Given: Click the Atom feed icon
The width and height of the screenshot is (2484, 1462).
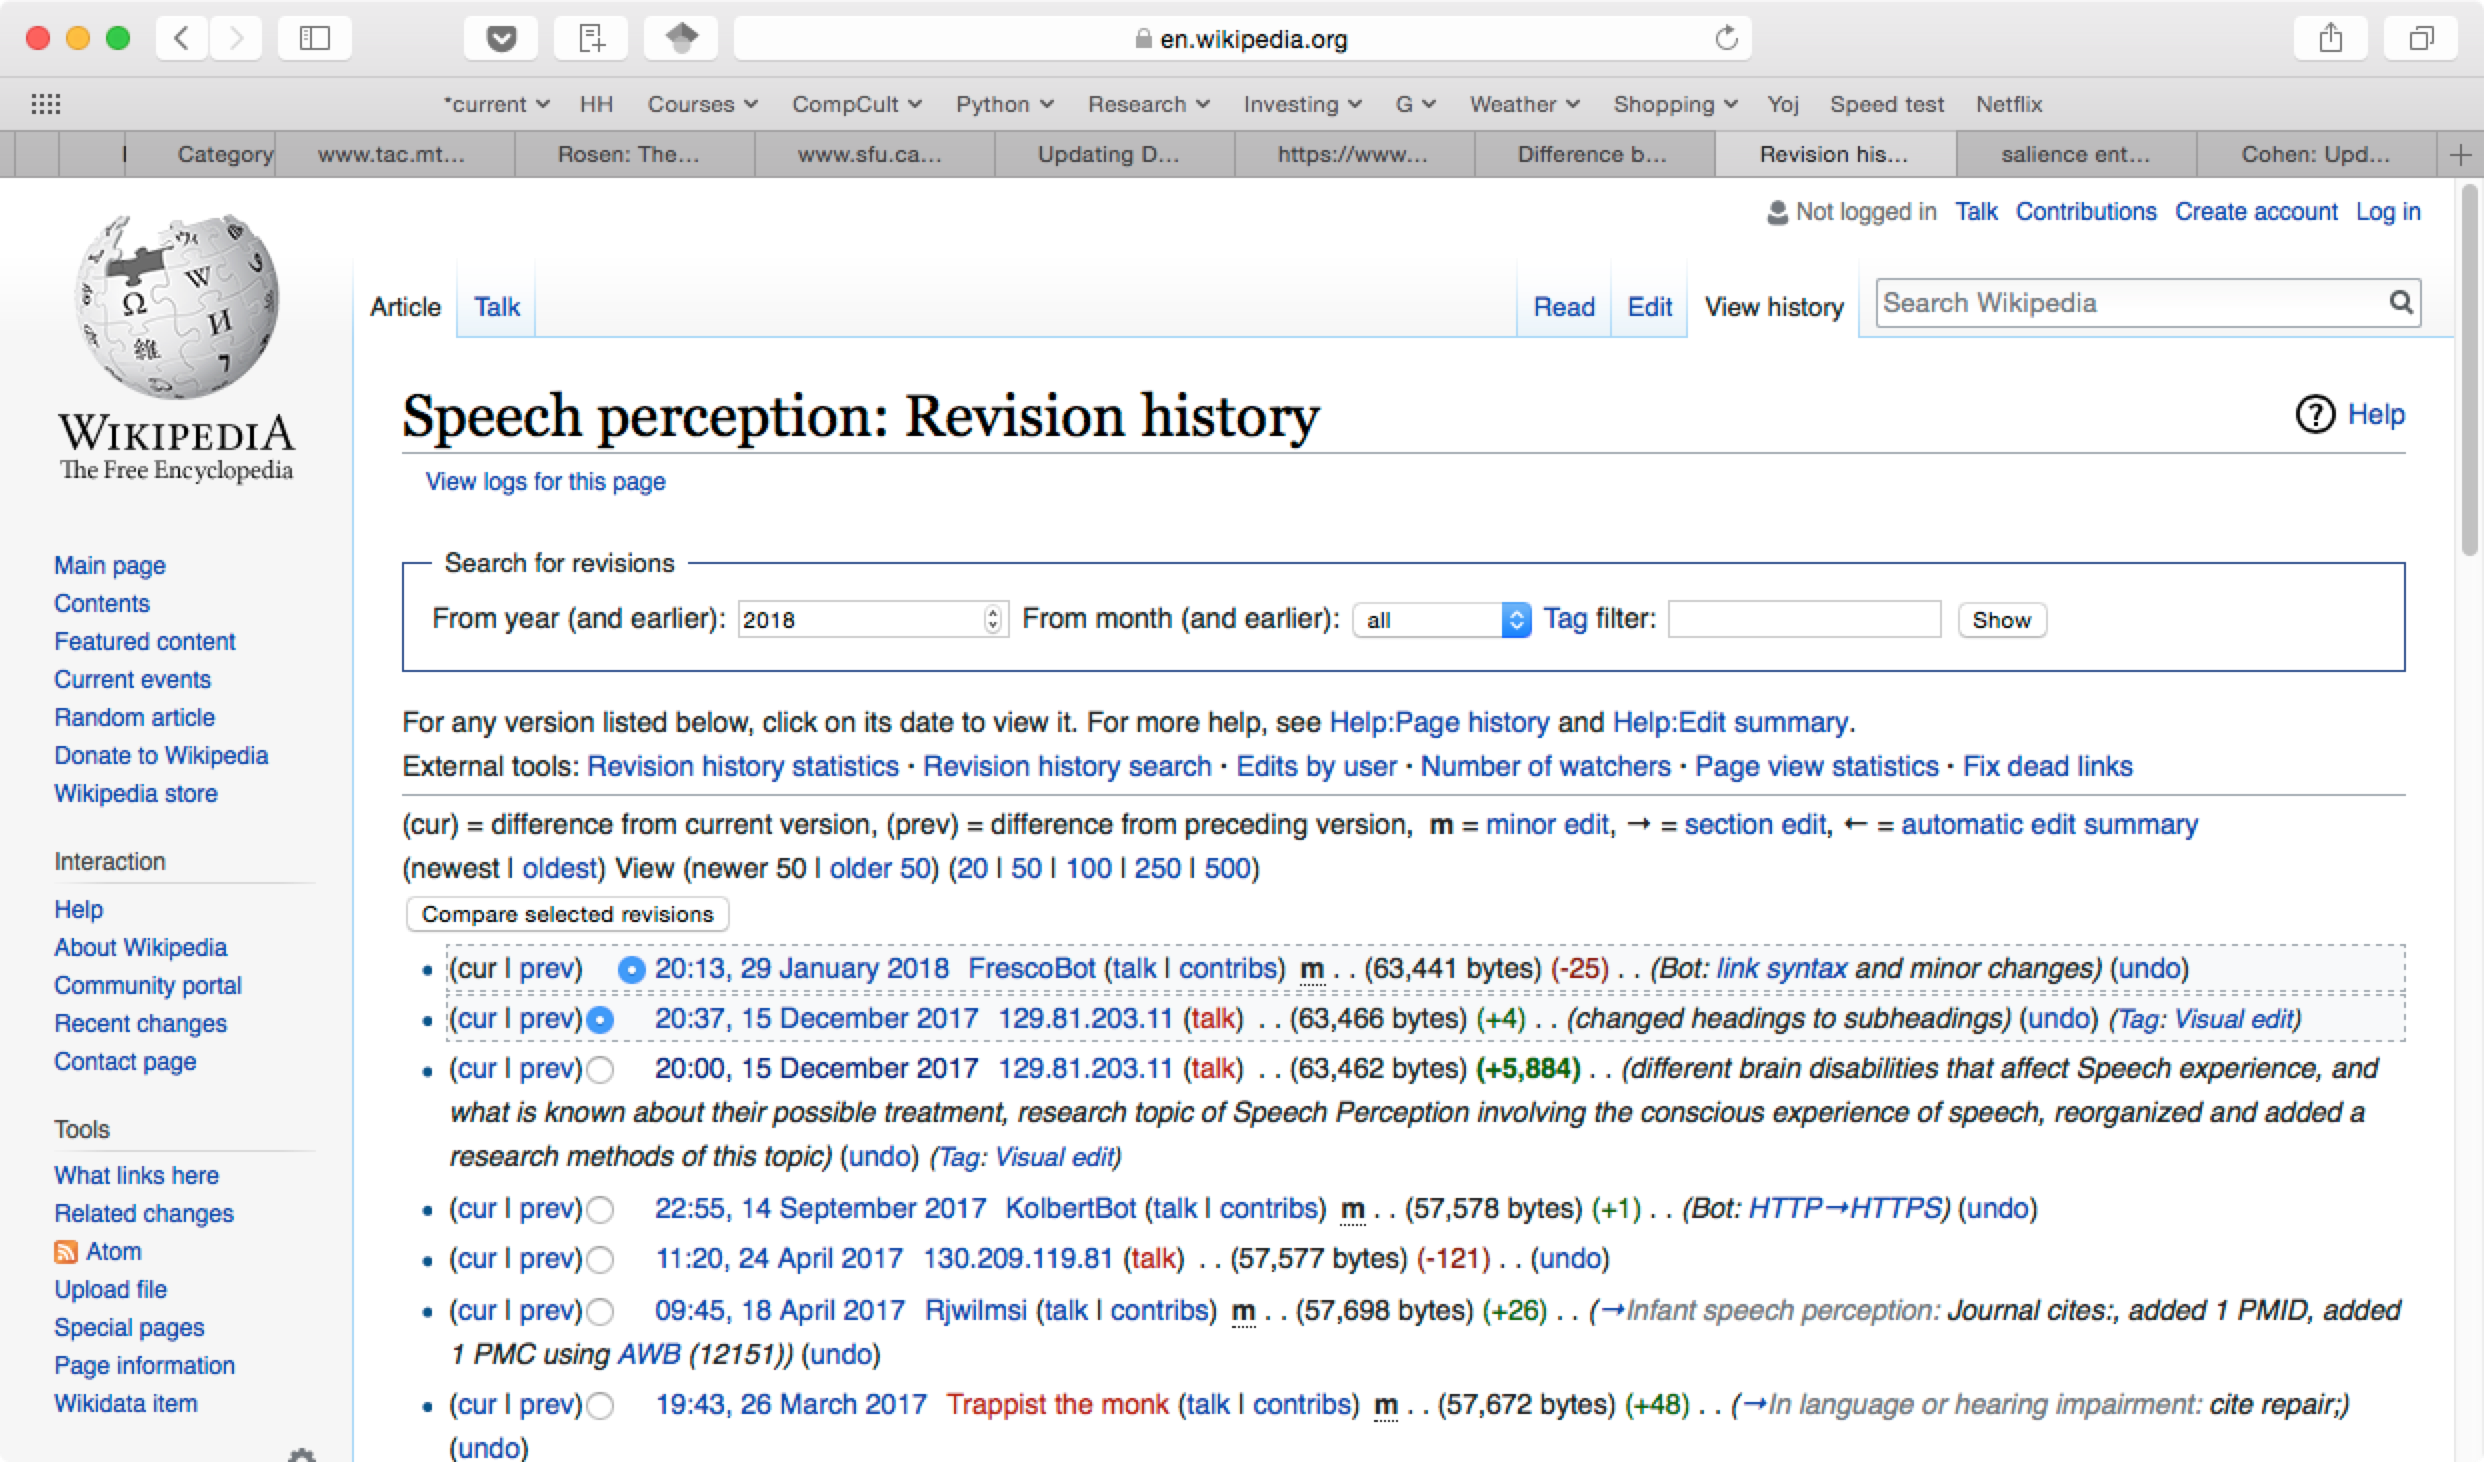Looking at the screenshot, I should point(66,1252).
